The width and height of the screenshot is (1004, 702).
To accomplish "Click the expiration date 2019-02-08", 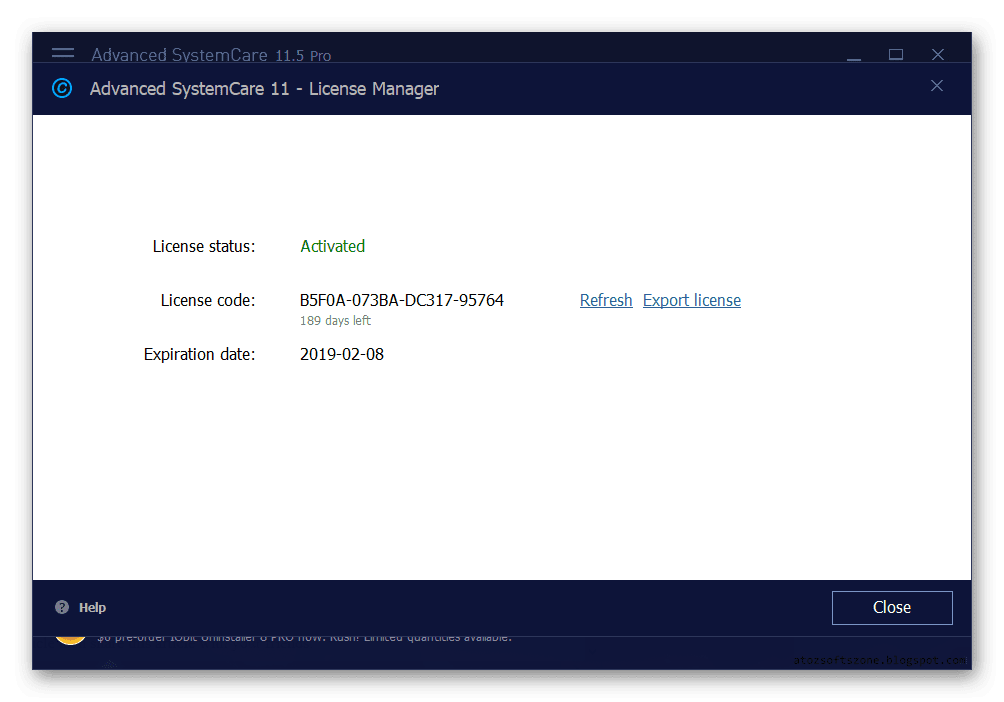I will [x=342, y=354].
